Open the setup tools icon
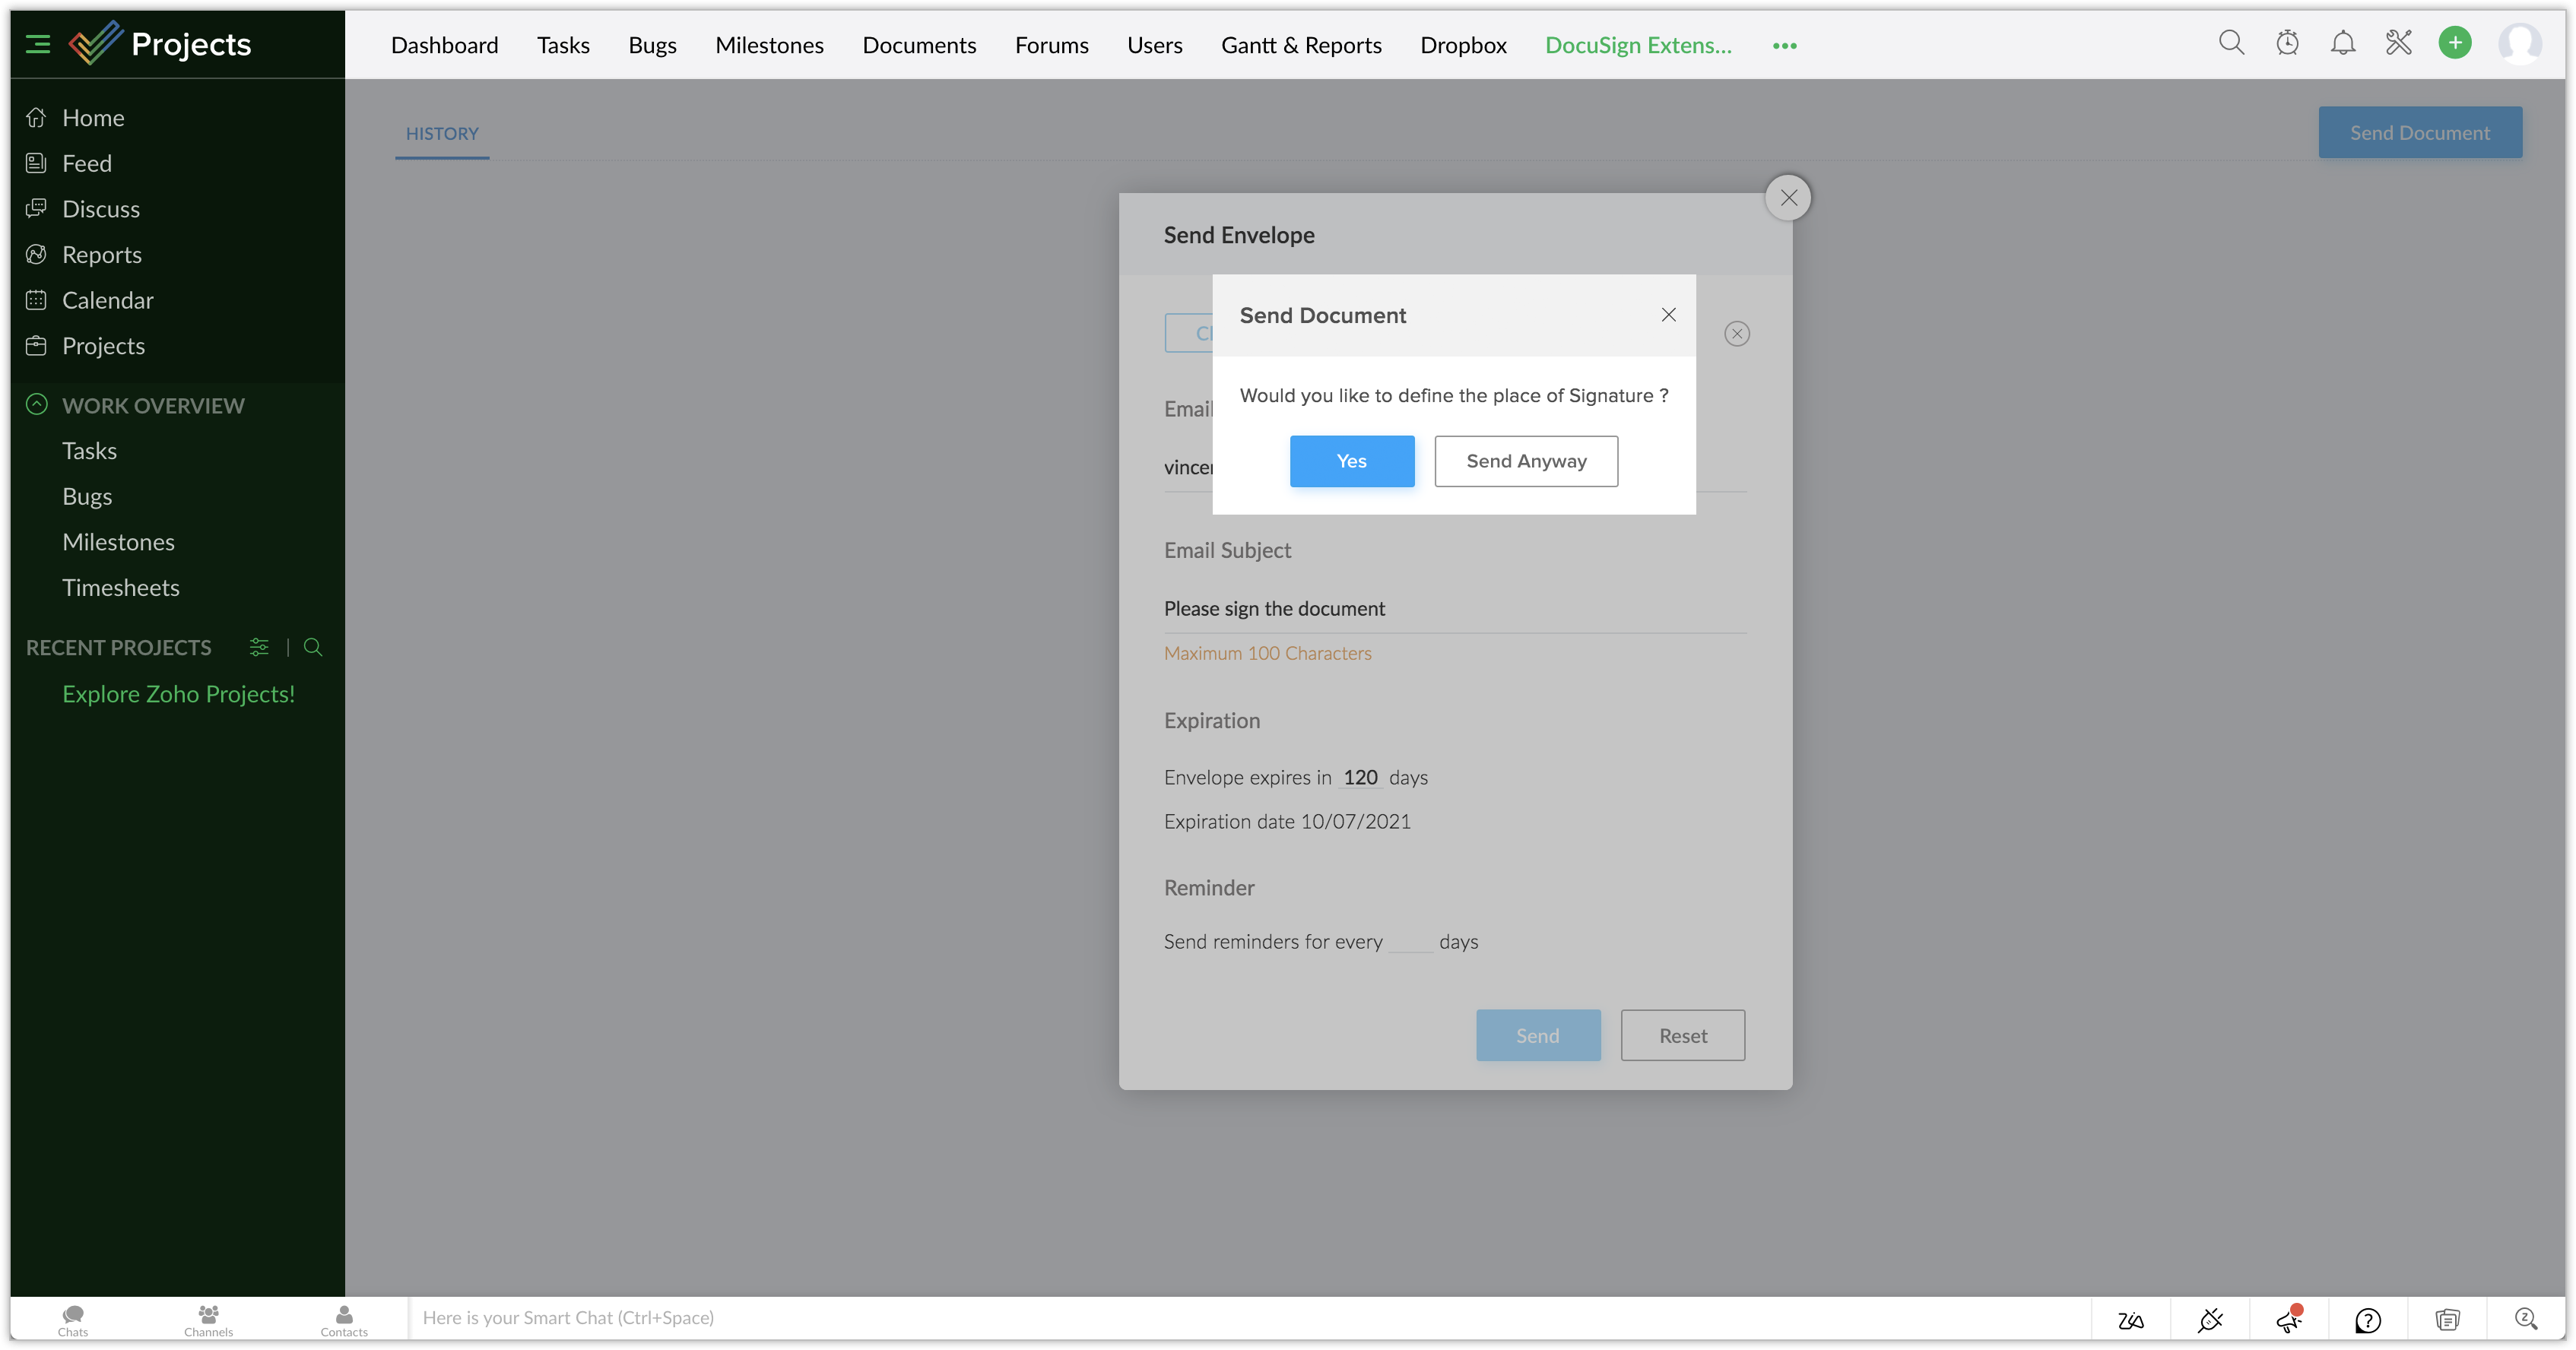This screenshot has width=2576, height=1350. [x=2399, y=43]
